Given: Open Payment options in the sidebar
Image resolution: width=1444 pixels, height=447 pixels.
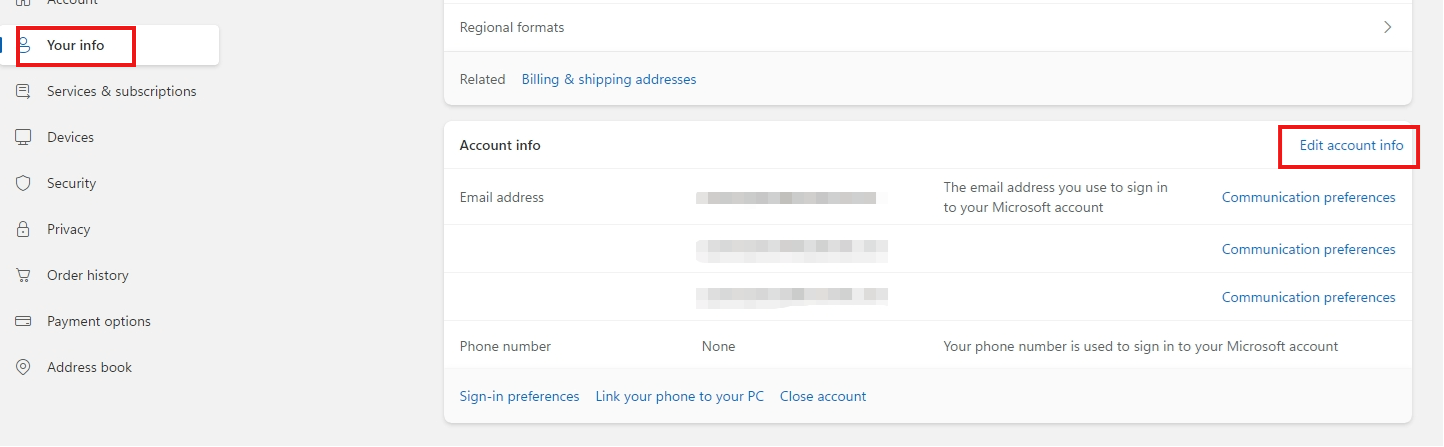Looking at the screenshot, I should (98, 321).
